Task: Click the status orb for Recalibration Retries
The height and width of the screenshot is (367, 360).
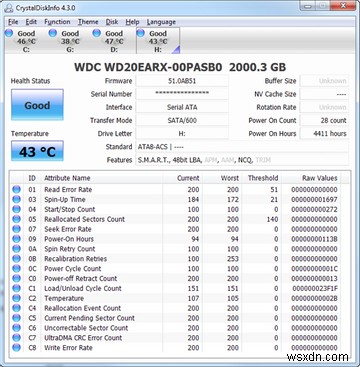Action: point(16,259)
